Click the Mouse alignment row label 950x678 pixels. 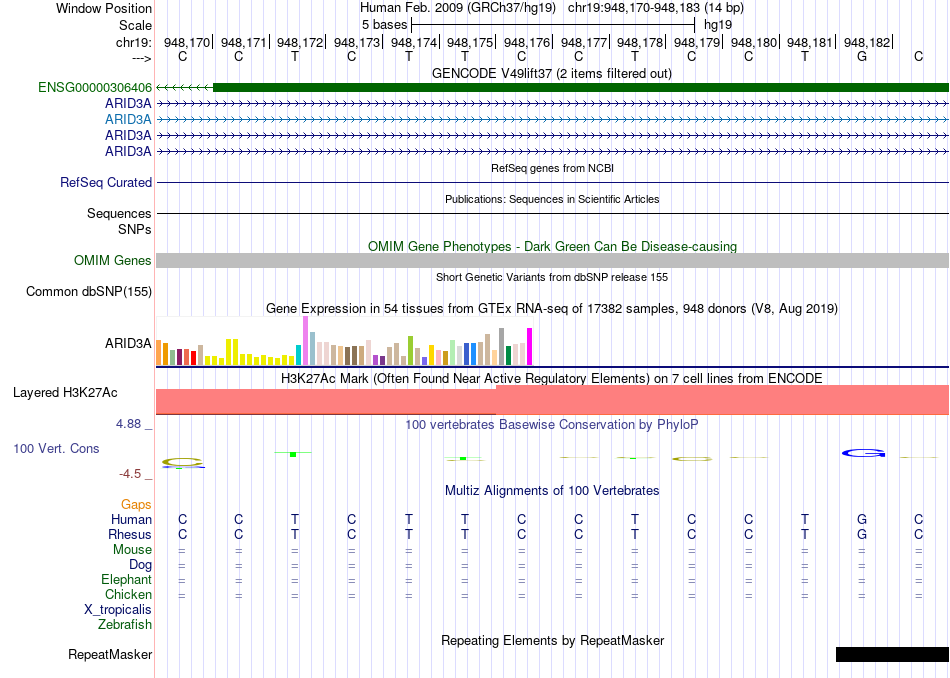point(133,550)
